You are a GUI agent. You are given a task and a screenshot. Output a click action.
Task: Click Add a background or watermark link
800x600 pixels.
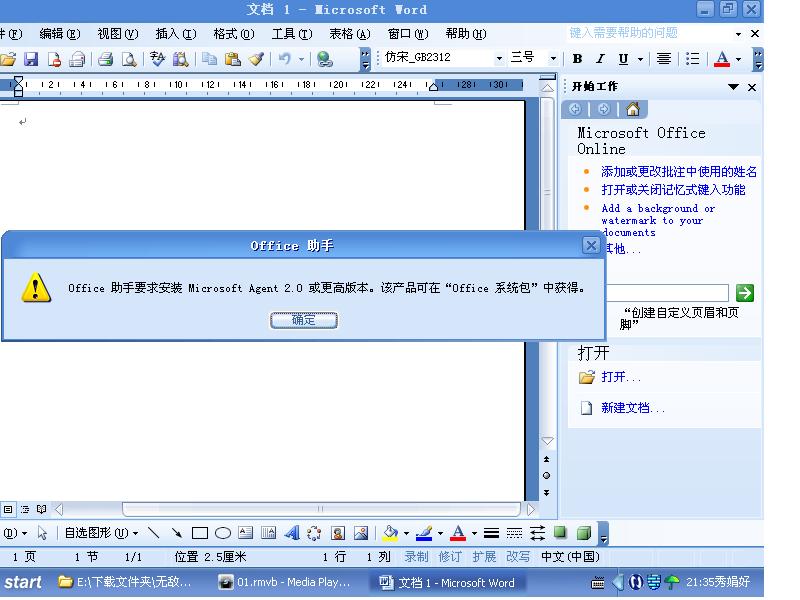coord(658,220)
